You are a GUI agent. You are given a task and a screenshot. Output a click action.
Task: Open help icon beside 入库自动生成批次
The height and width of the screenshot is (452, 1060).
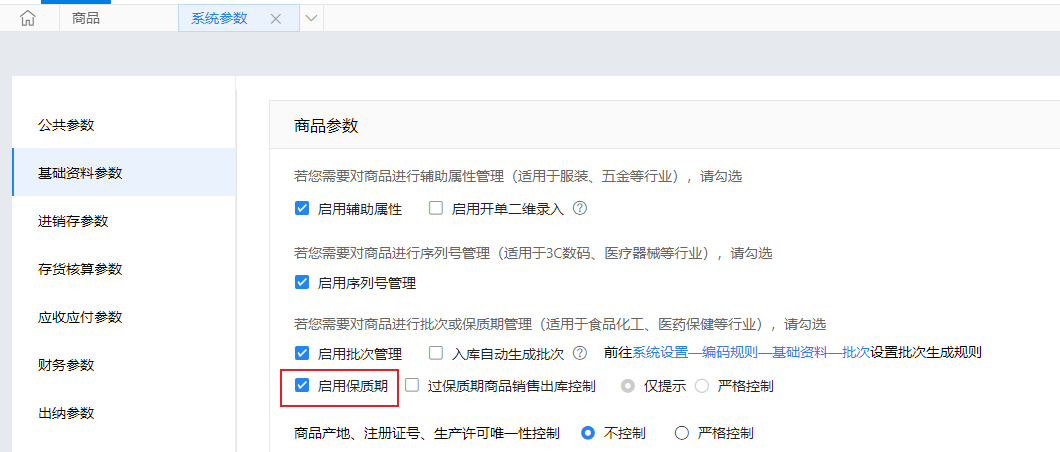click(x=579, y=352)
